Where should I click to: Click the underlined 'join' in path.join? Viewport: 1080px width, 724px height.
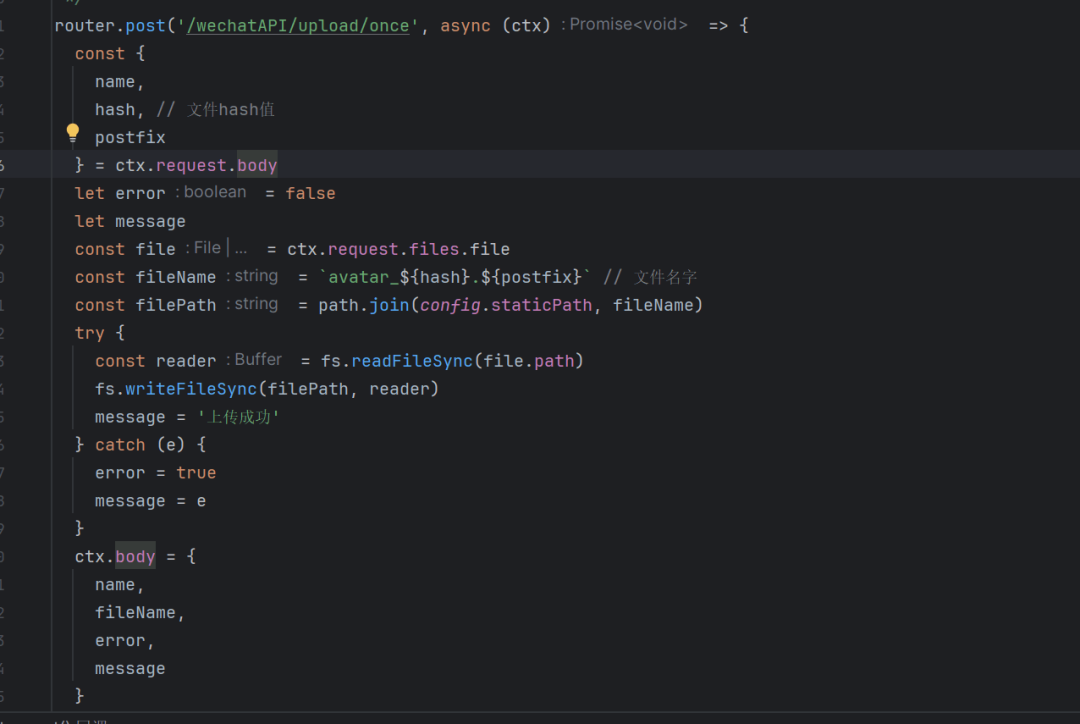pos(389,304)
